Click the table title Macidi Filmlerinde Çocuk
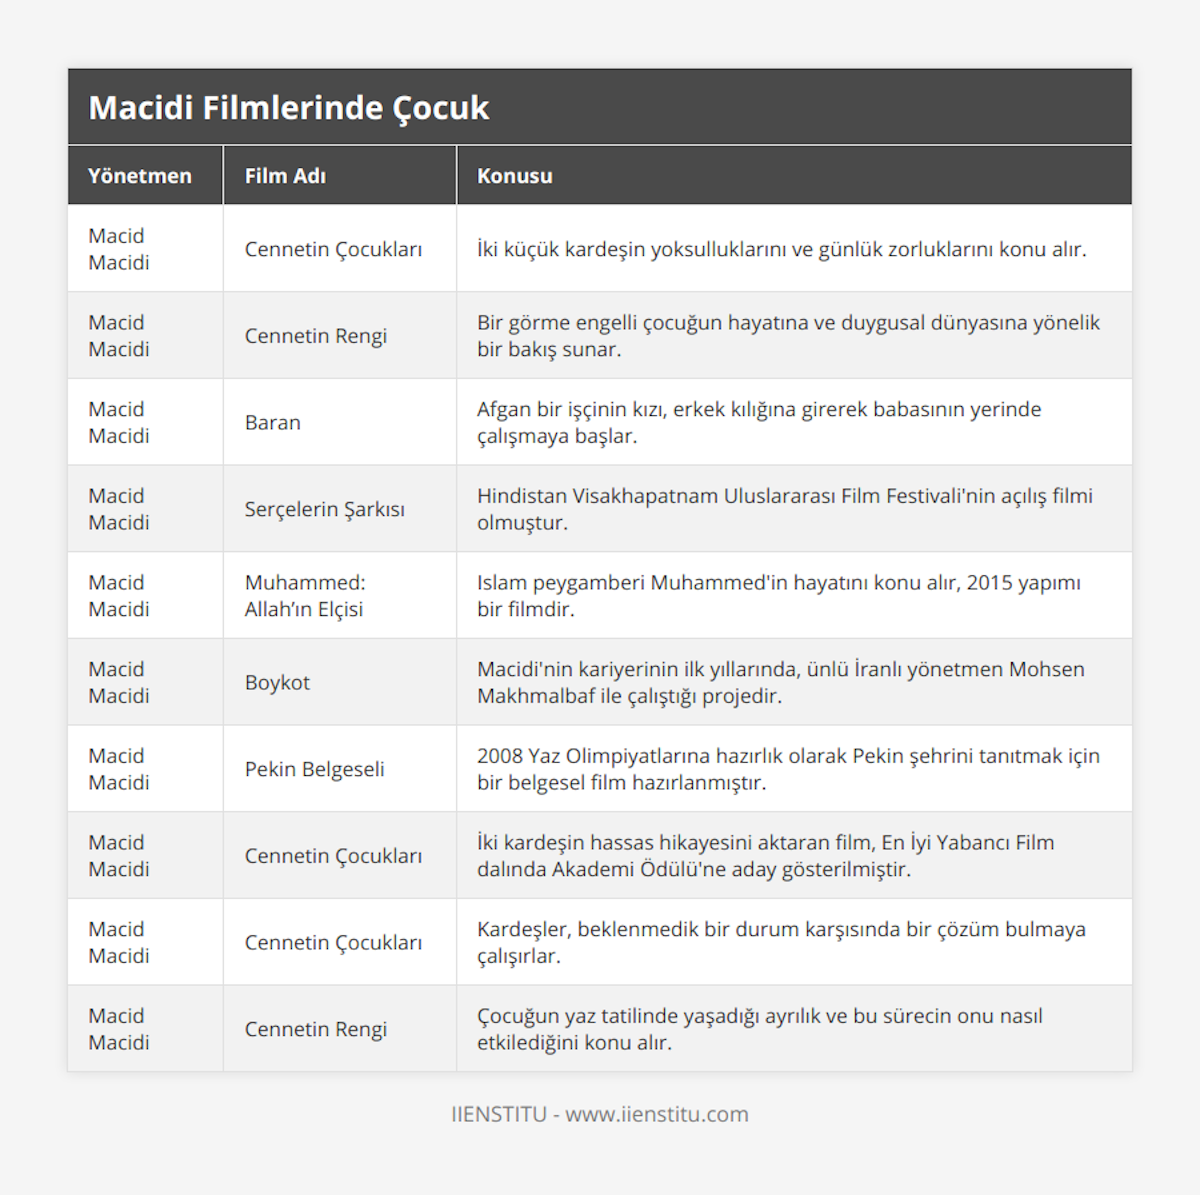 click(x=289, y=108)
